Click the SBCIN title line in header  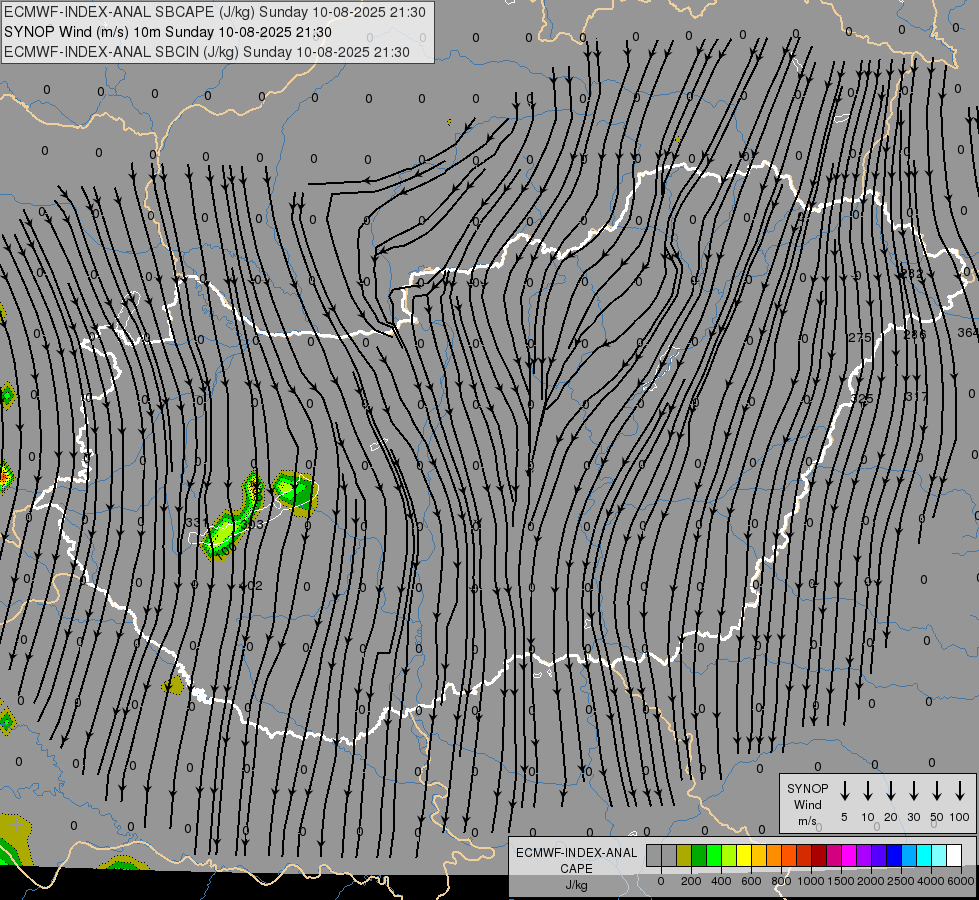coord(207,52)
